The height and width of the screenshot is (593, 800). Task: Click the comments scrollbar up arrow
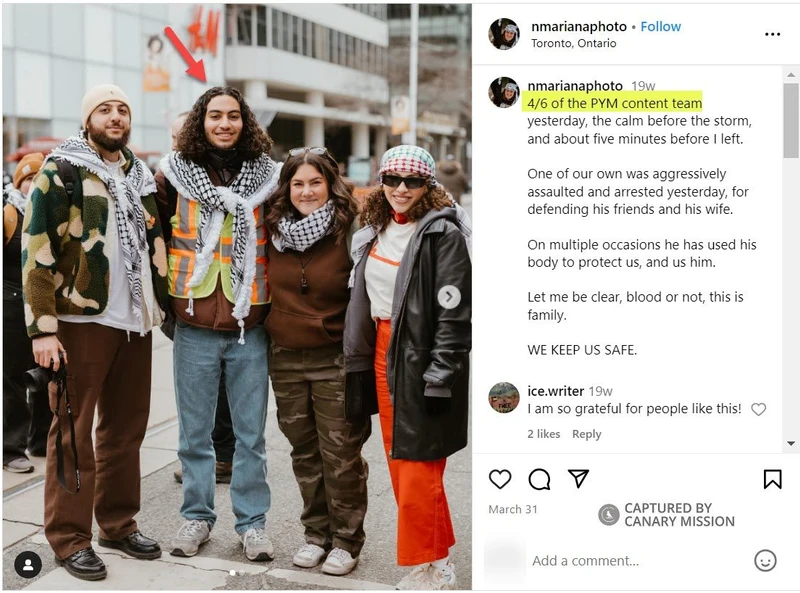point(790,75)
